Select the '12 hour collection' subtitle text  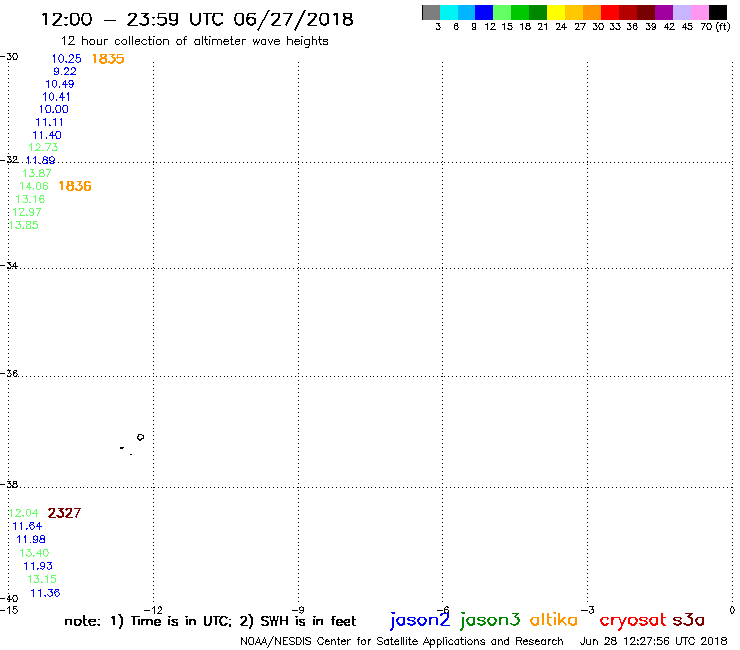194,41
